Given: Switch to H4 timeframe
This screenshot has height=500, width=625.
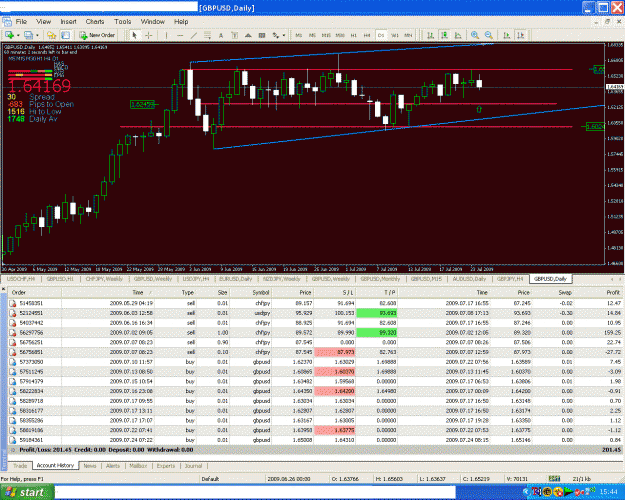Looking at the screenshot, I should point(367,35).
